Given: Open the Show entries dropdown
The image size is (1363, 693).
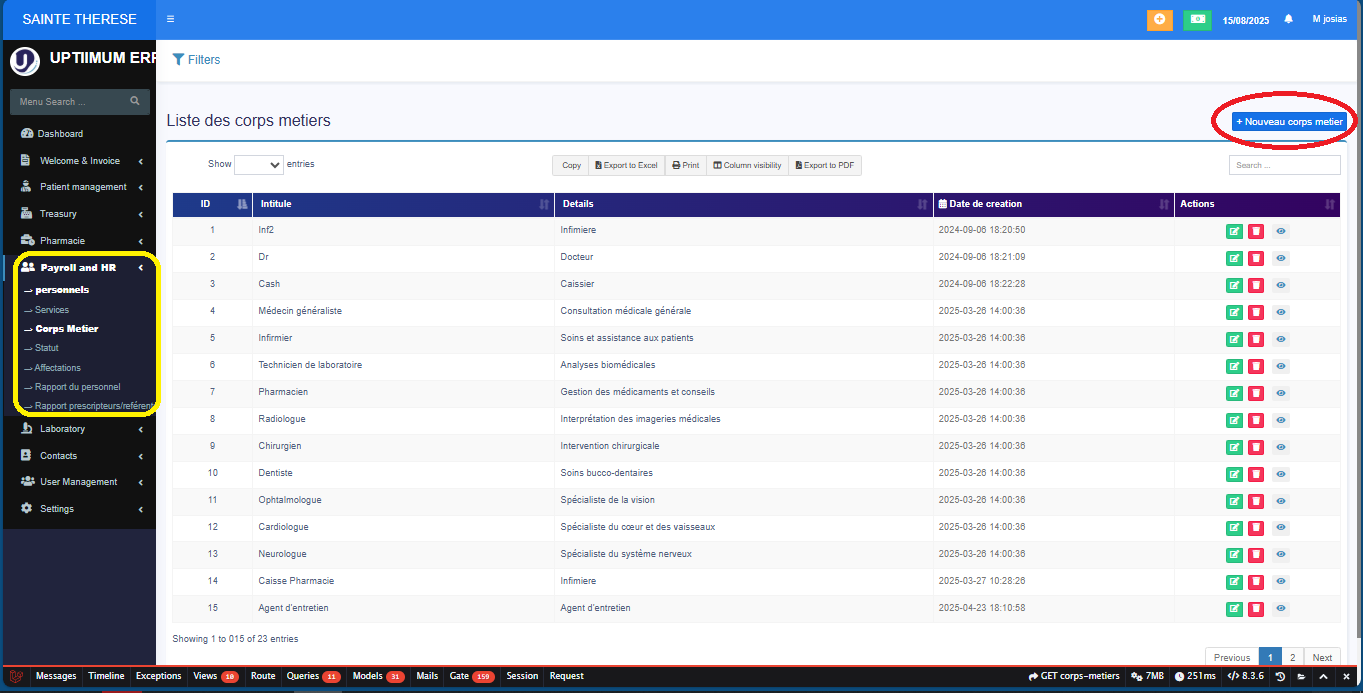Looking at the screenshot, I should tap(258, 165).
